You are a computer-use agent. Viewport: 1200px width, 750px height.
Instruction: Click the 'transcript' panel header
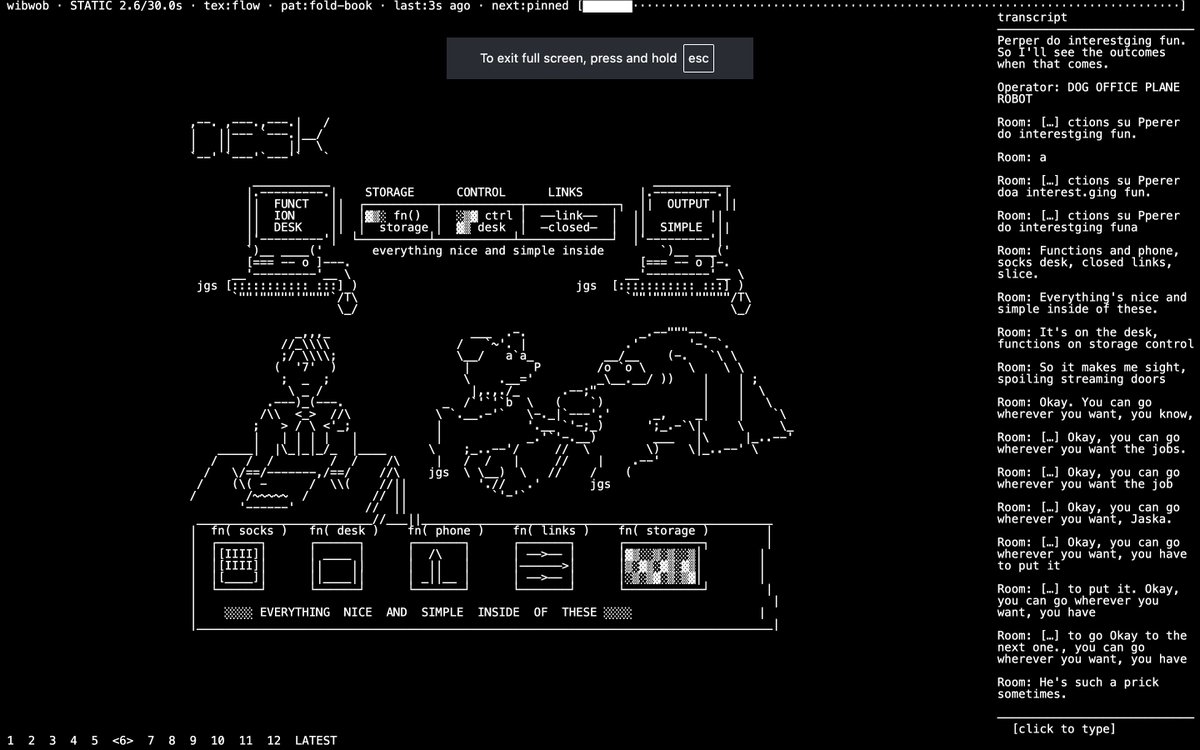click(1032, 17)
